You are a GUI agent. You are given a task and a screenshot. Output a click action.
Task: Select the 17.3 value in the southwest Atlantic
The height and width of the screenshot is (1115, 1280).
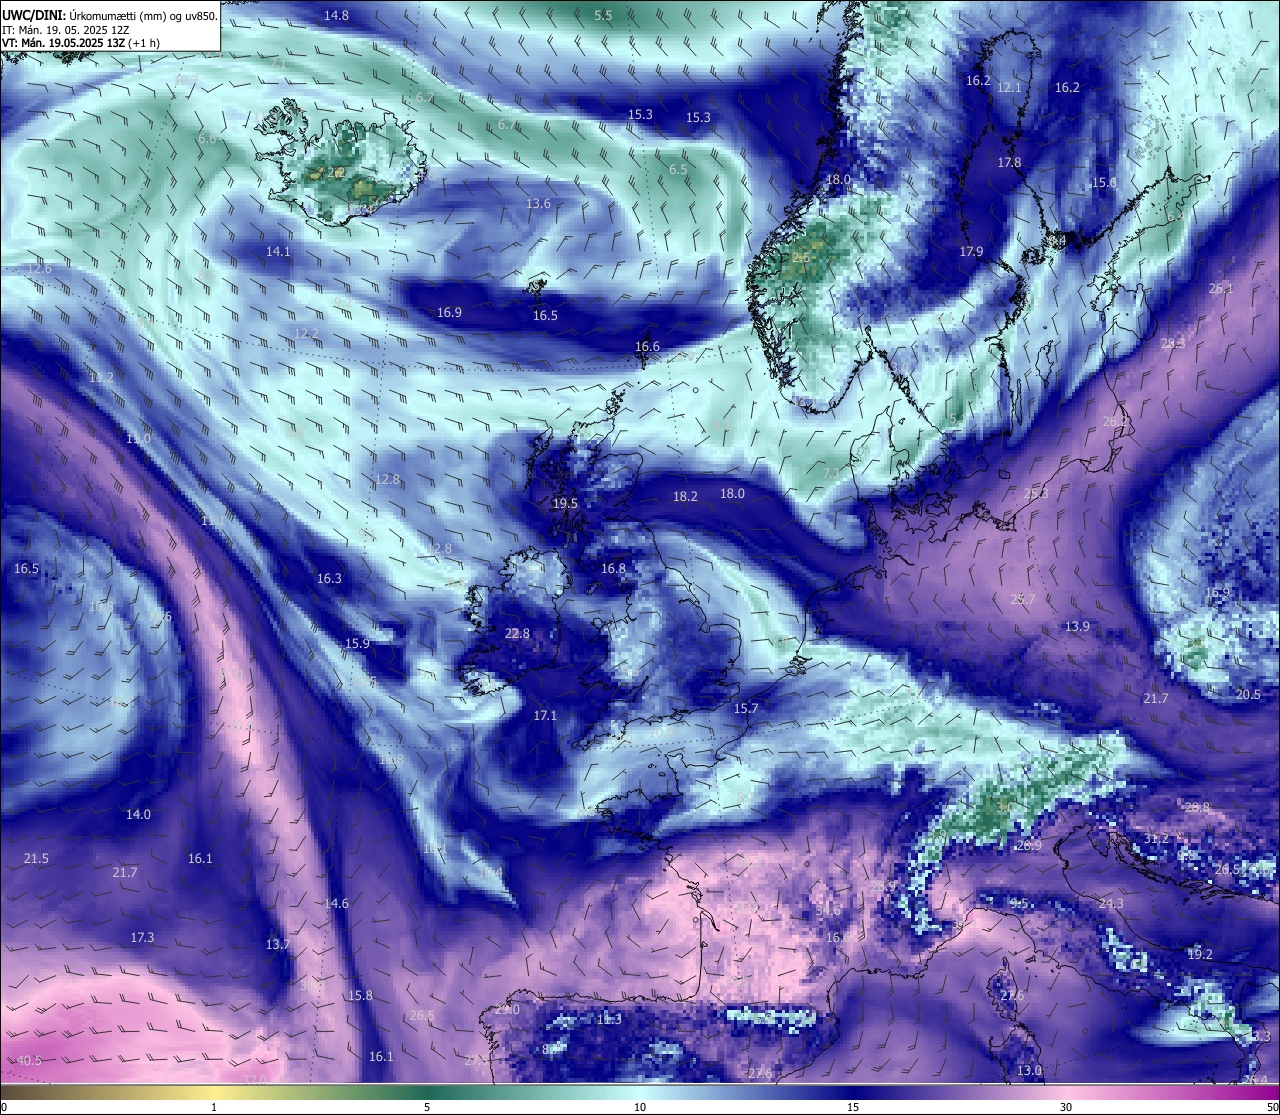pyautogui.click(x=142, y=938)
